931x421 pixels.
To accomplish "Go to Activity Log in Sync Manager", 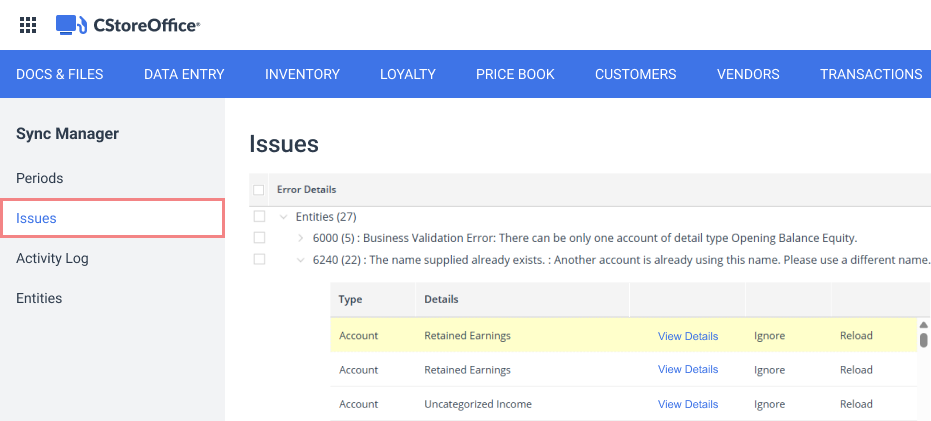I will point(52,258).
